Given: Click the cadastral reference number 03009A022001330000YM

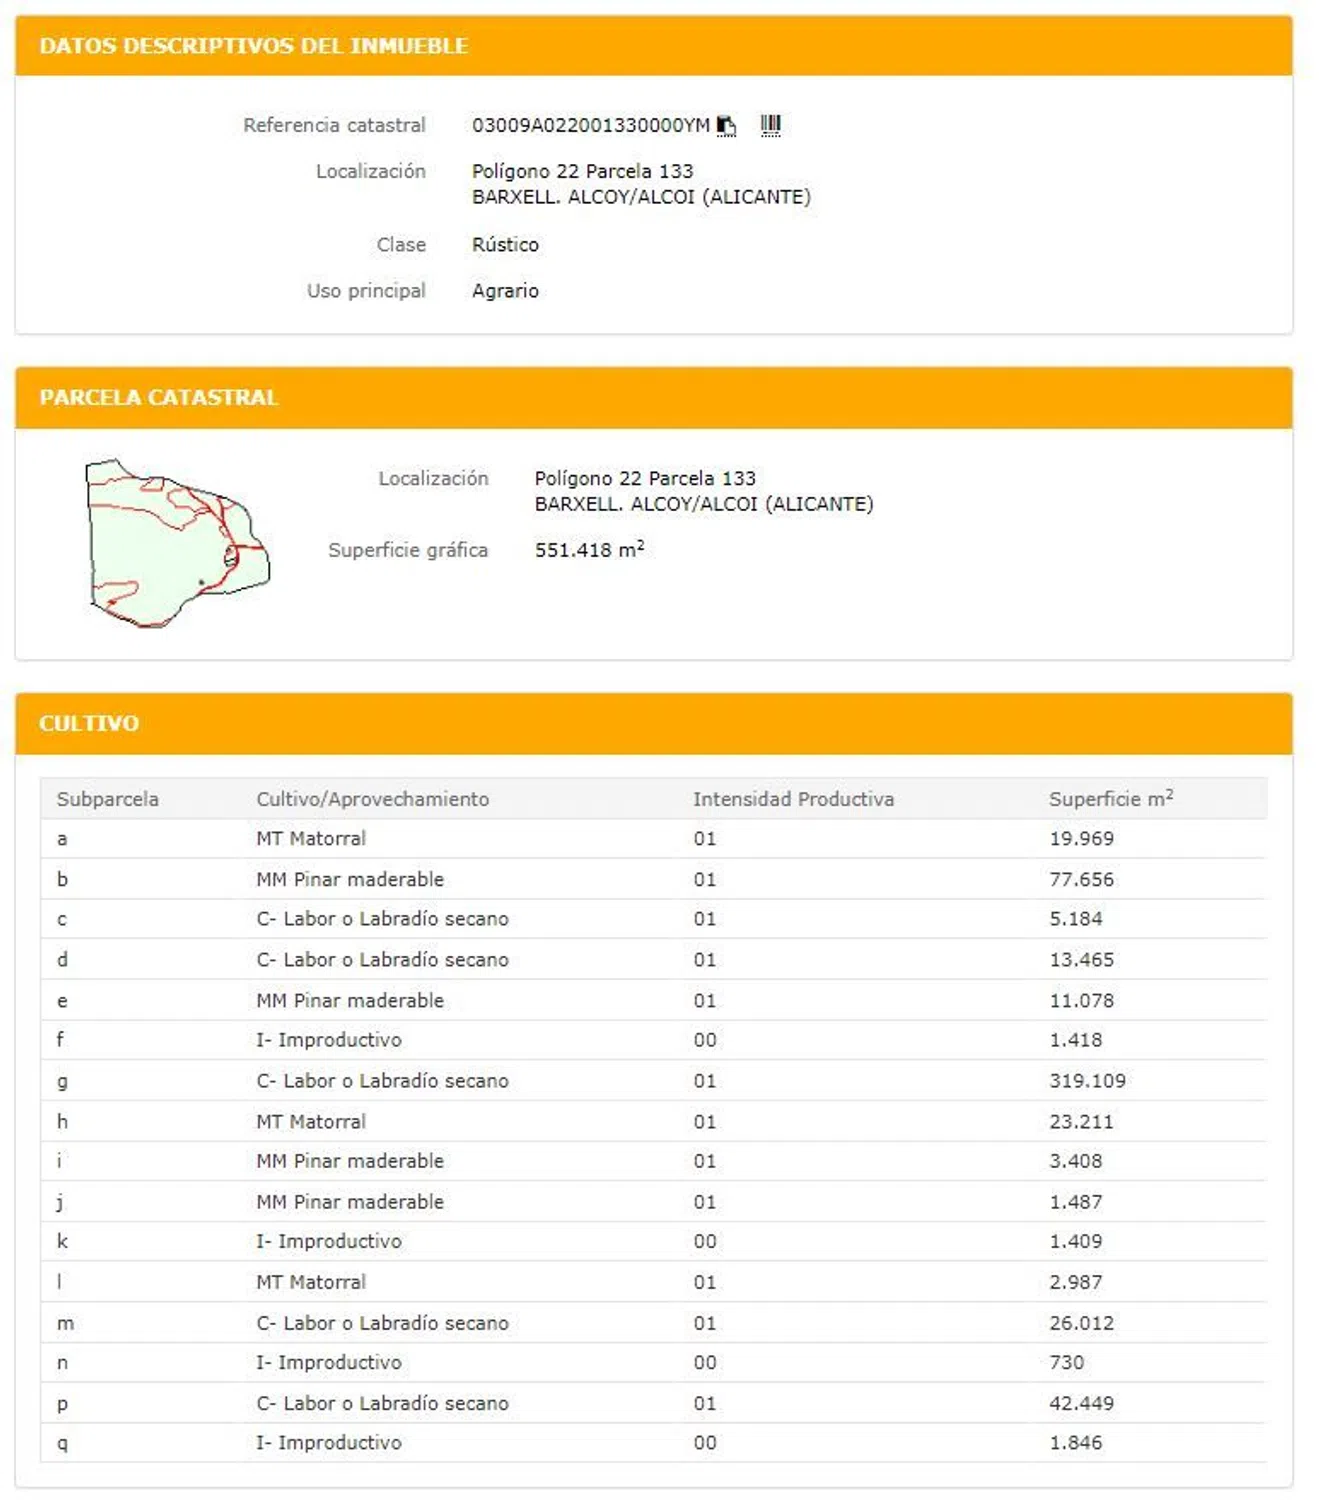Looking at the screenshot, I should 590,125.
